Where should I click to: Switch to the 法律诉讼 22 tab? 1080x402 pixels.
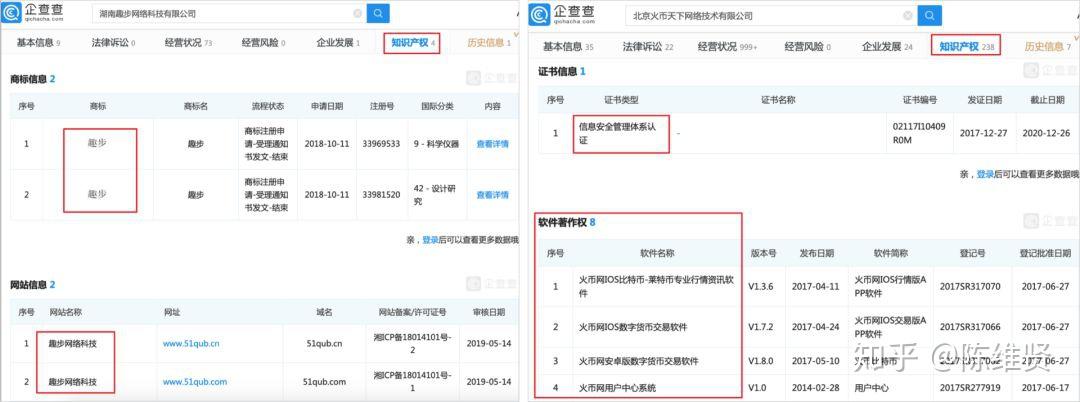[x=648, y=47]
